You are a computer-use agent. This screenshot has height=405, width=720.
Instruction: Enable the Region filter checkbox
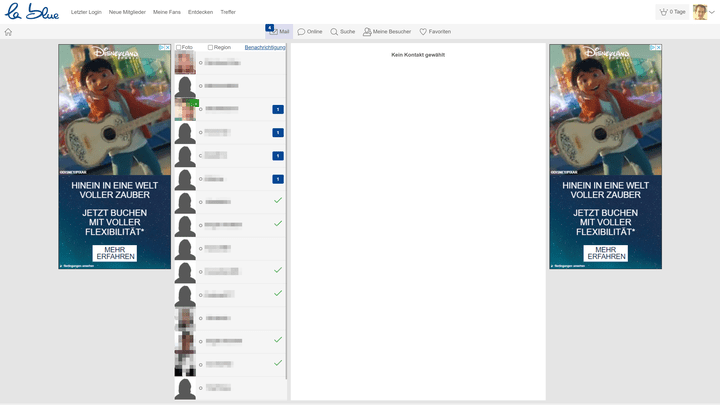click(x=210, y=47)
